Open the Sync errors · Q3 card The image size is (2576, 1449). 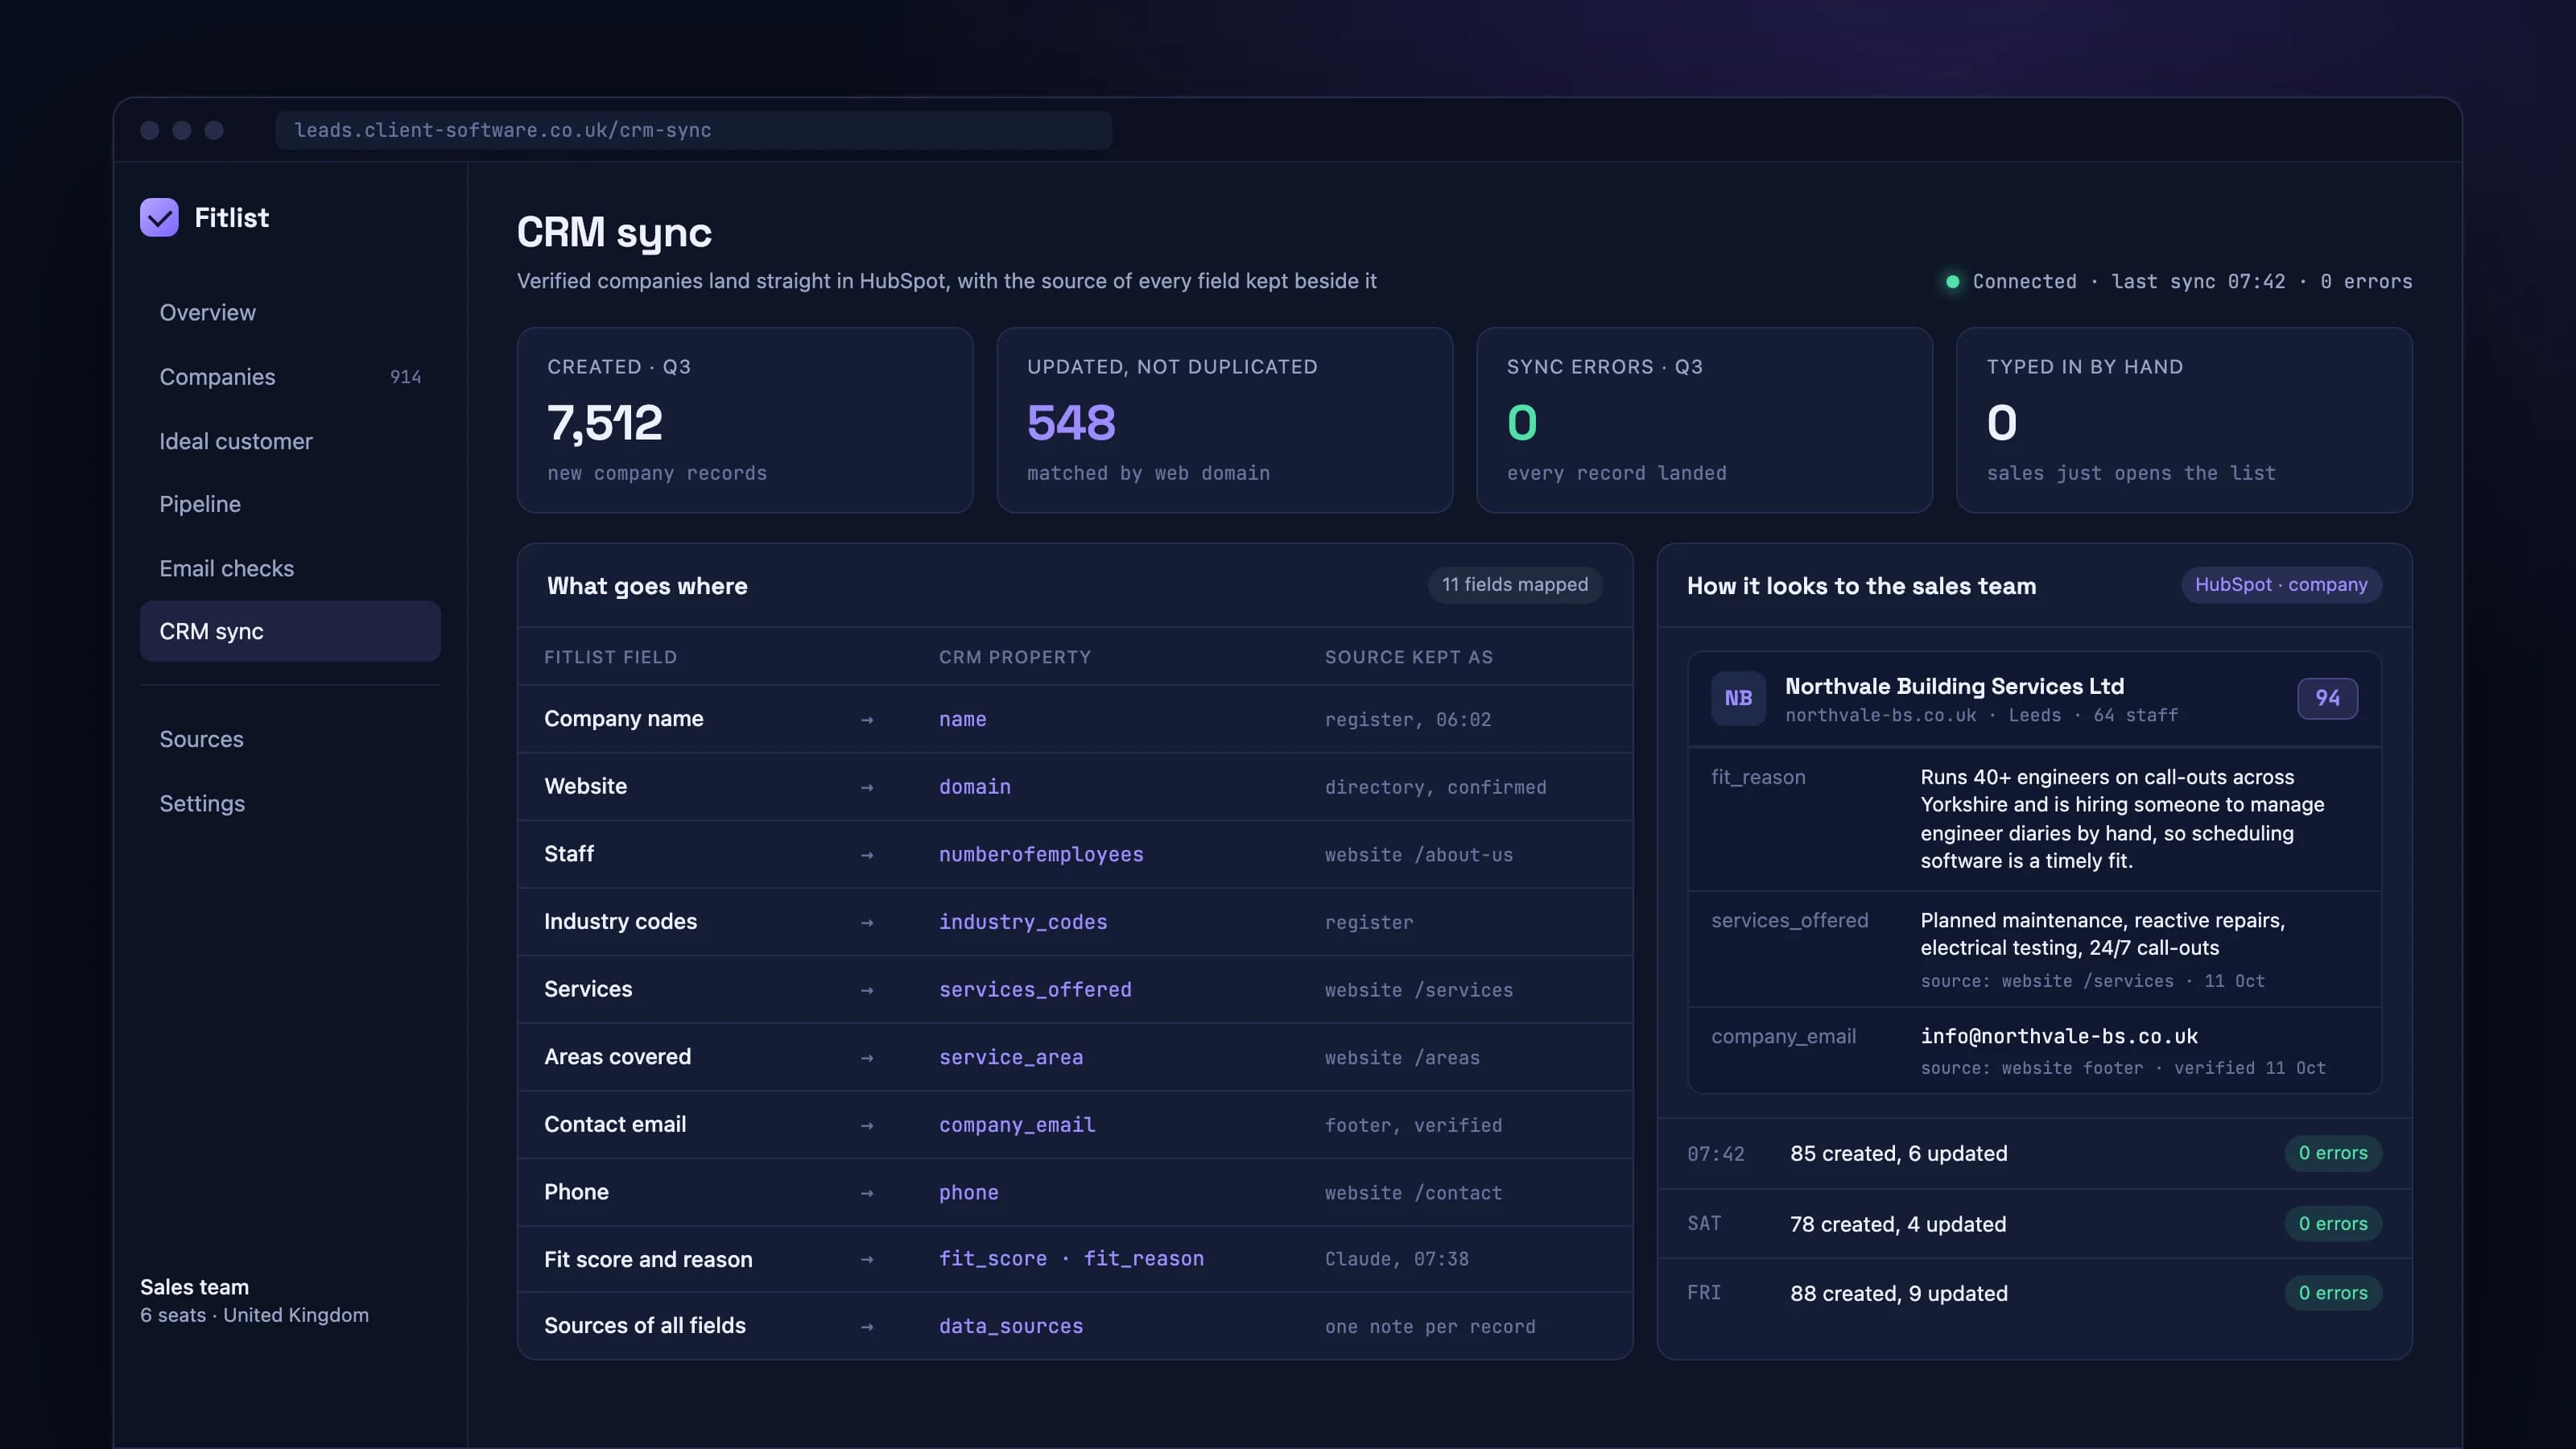(1704, 420)
